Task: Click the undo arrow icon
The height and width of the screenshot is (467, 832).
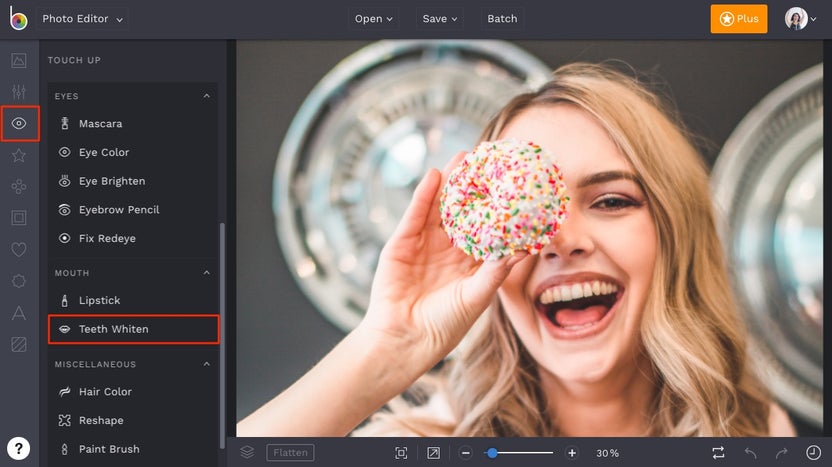Action: (x=751, y=453)
